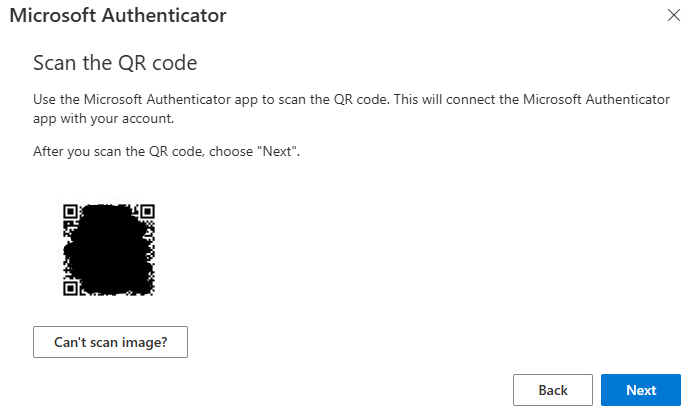Click the quoted "Next" word in the instructions
The image size is (694, 412).
coord(277,151)
